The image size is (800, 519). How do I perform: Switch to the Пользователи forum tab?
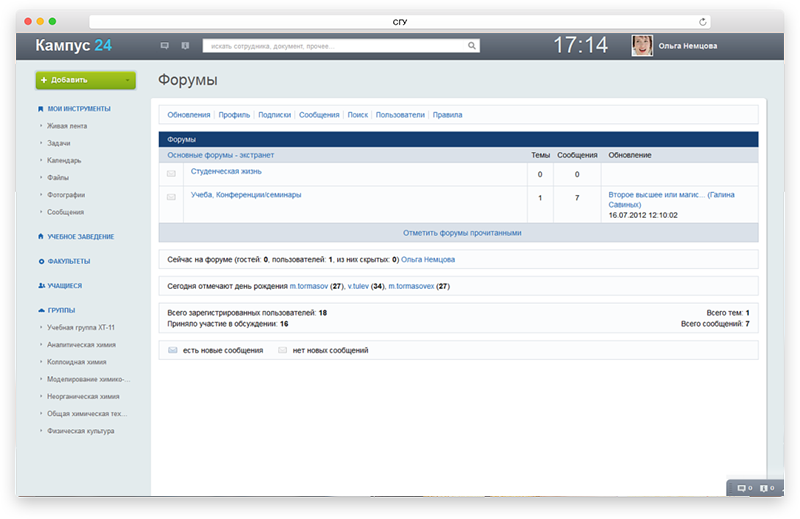pyautogui.click(x=400, y=115)
